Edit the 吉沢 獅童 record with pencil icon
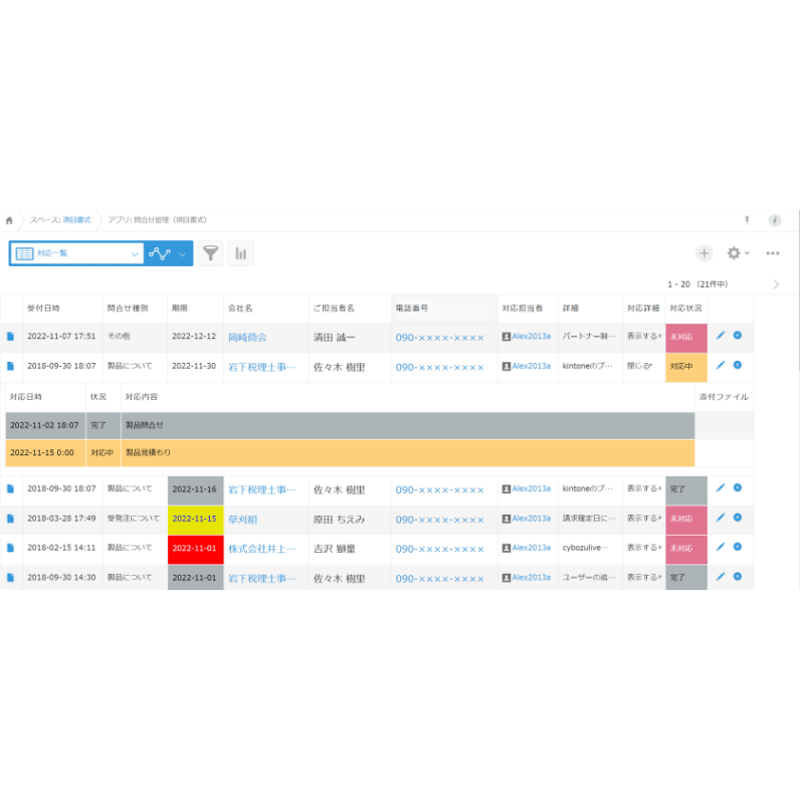Viewport: 800px width, 800px height. point(720,547)
